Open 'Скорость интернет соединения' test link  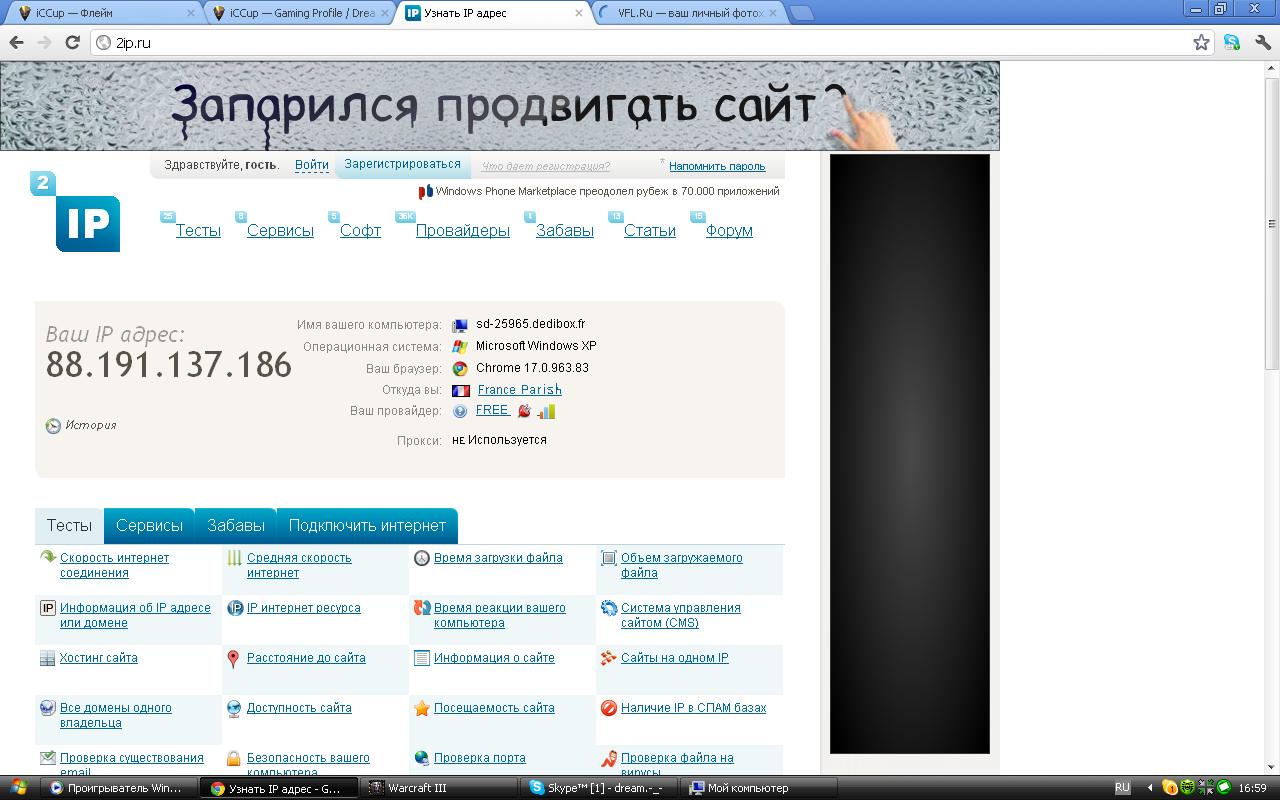click(x=114, y=566)
